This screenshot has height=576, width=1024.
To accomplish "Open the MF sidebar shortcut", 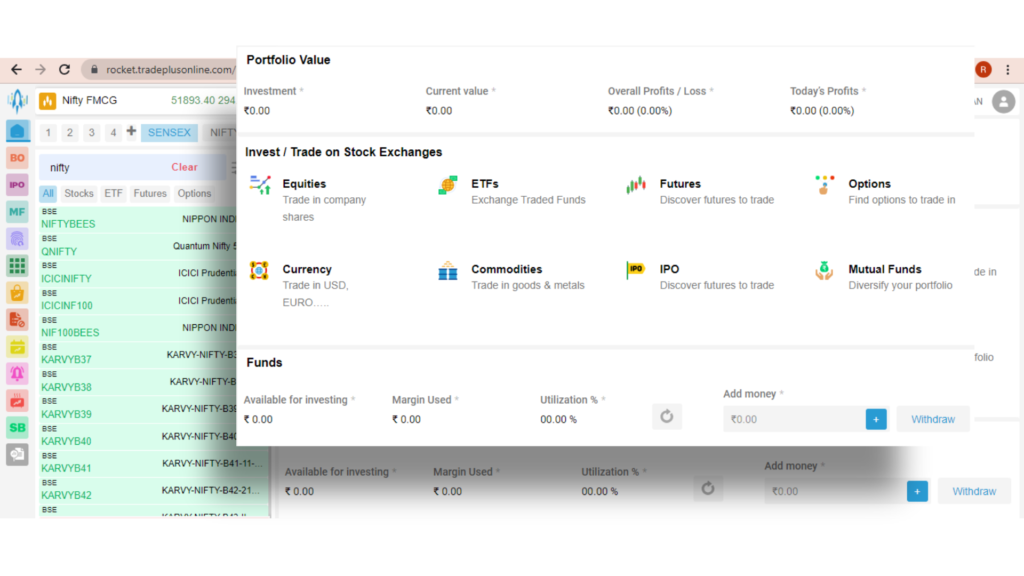I will click(x=16, y=211).
